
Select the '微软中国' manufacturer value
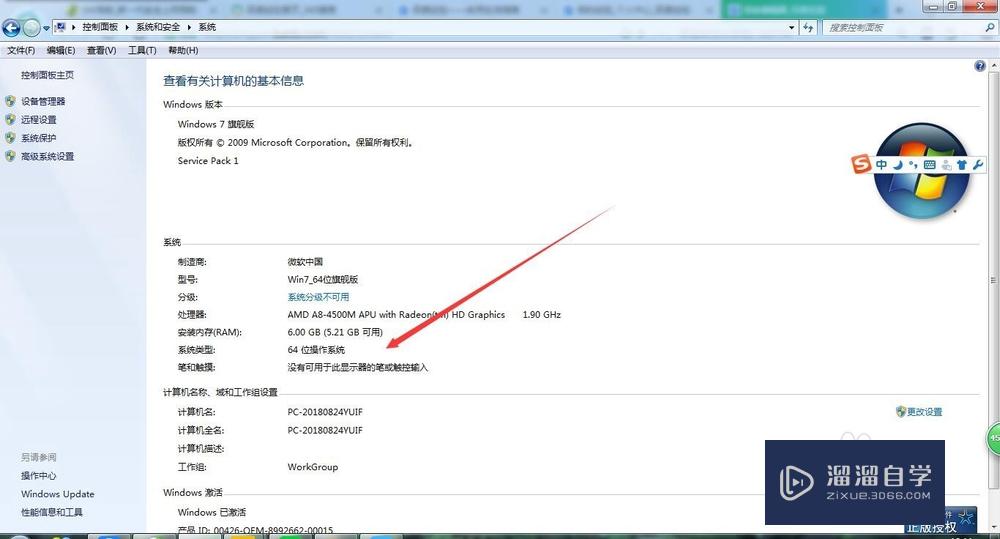click(x=305, y=262)
